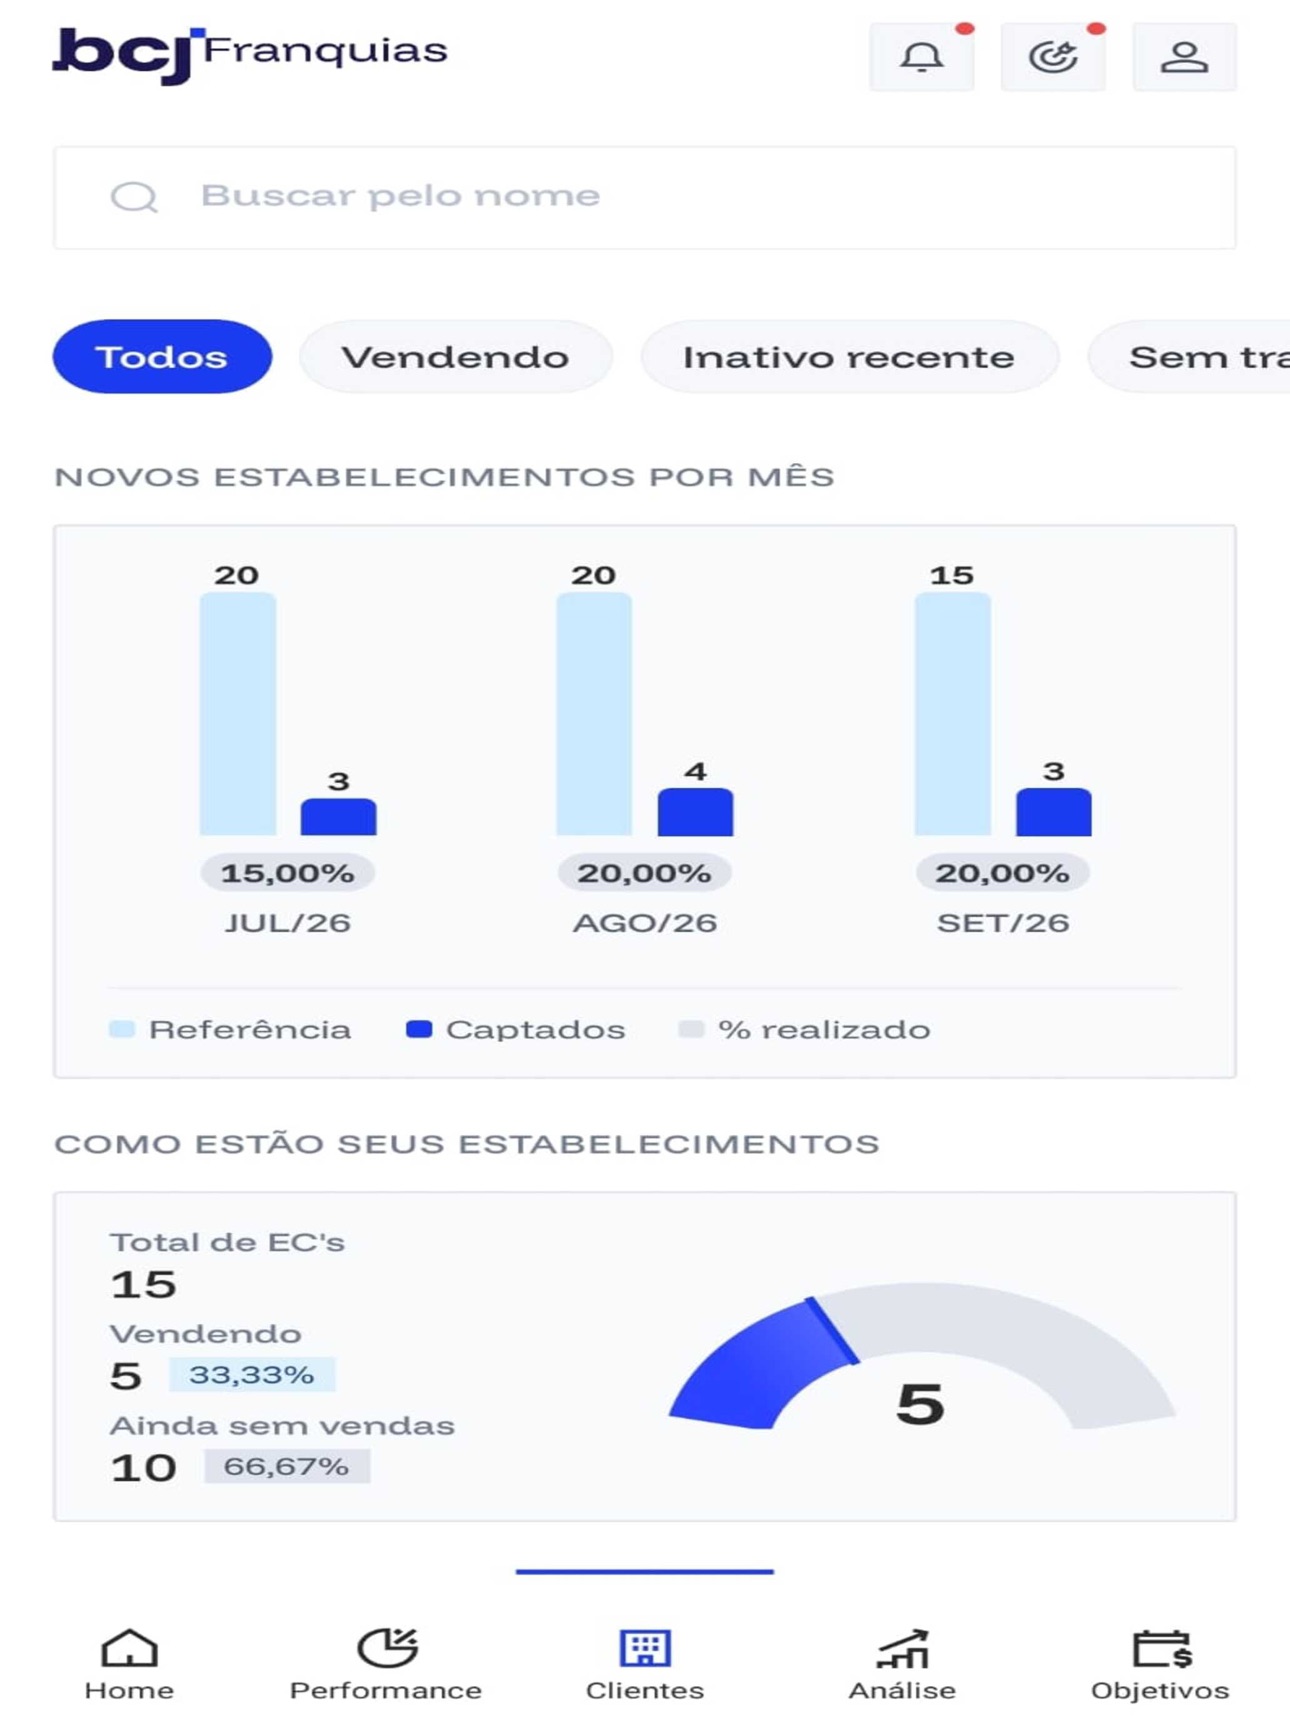The image size is (1290, 1720).
Task: Click the JUL/26 captados bar showing 3
Action: [x=339, y=817]
